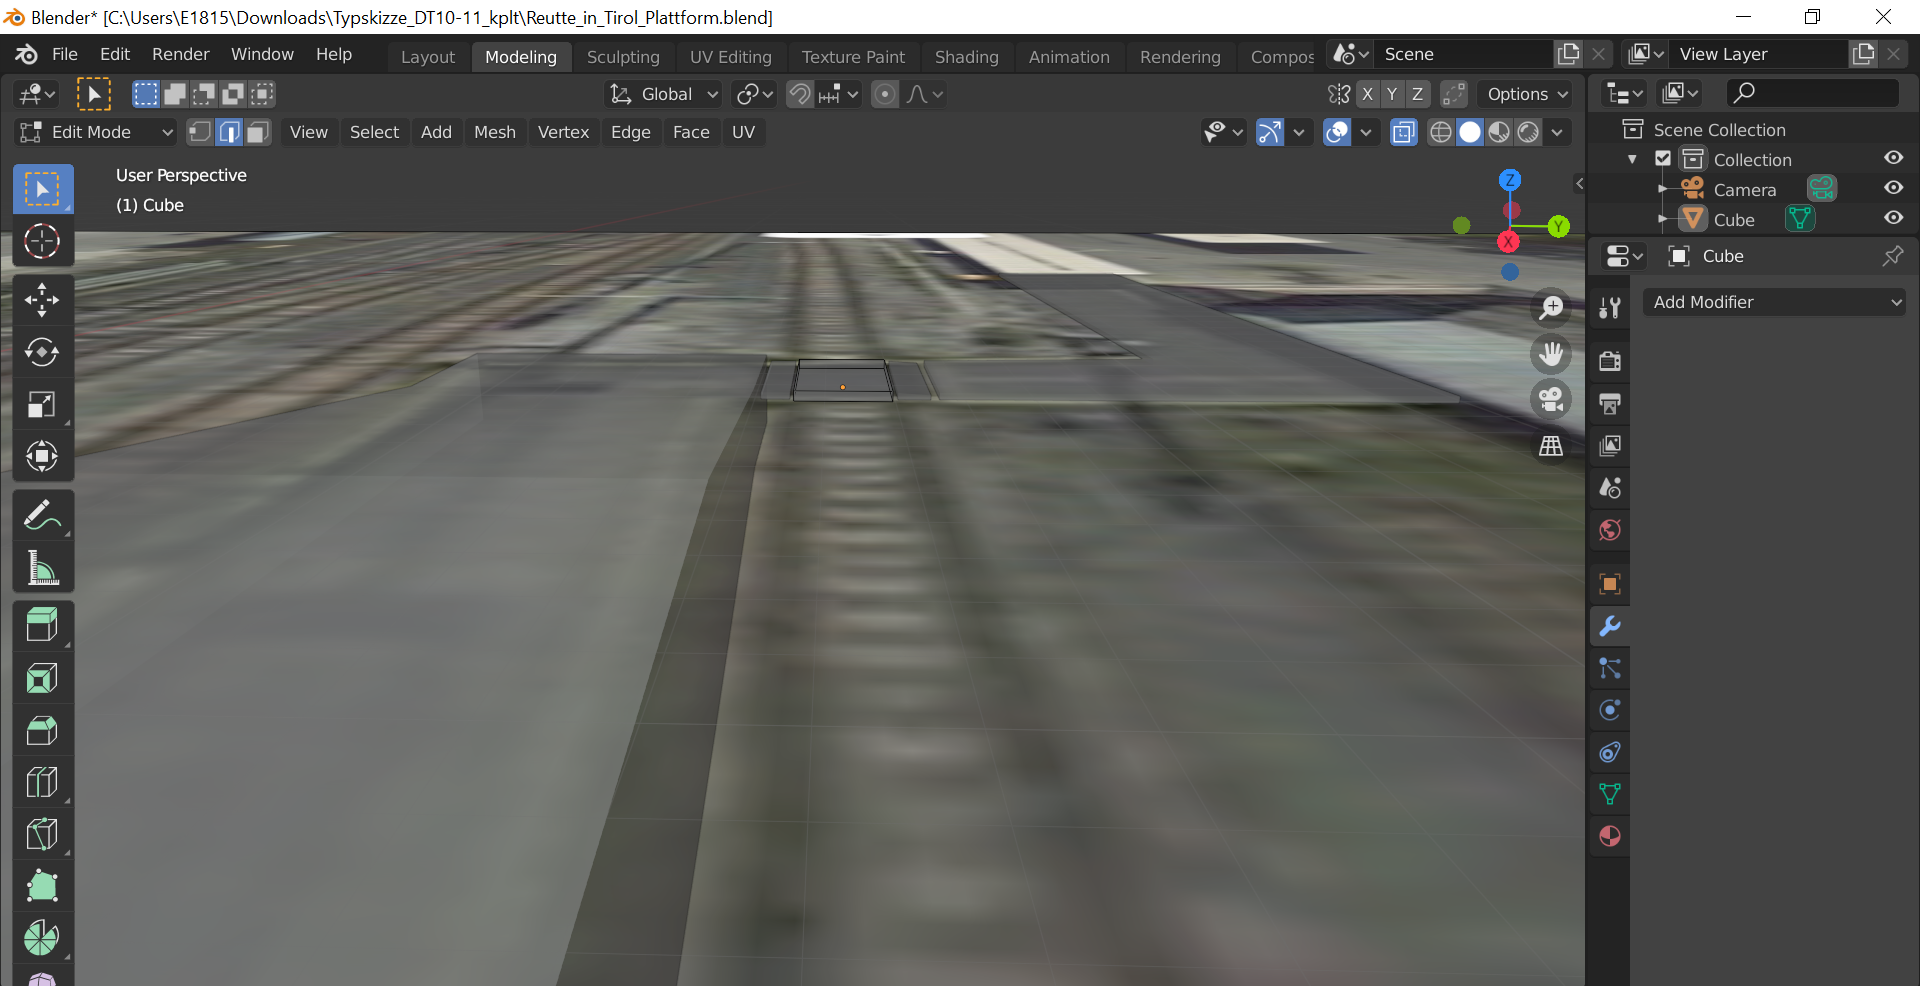Expand the Camera item in outliner
This screenshot has height=986, width=1920.
1662,189
